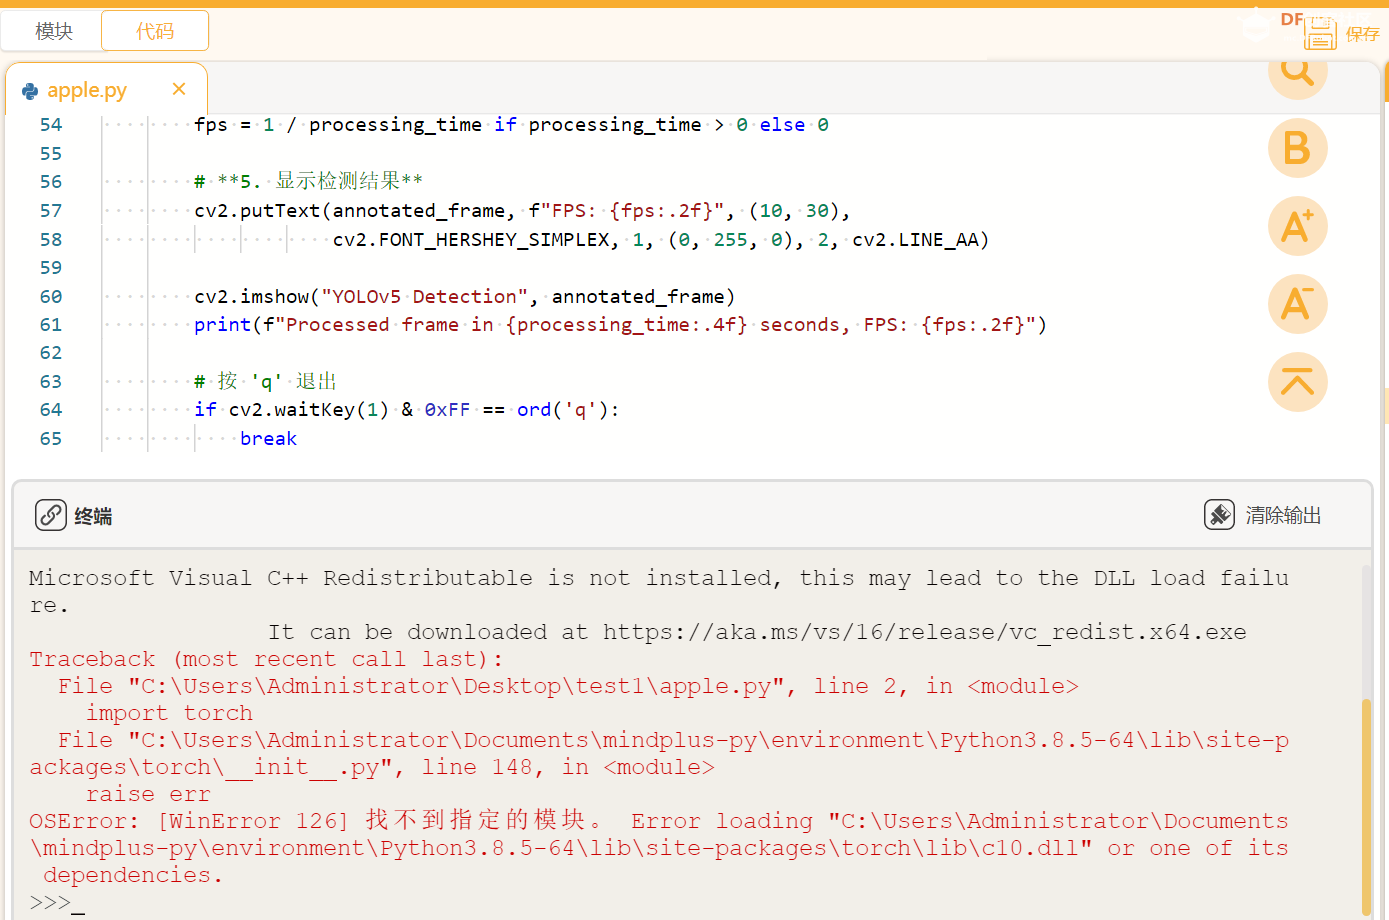Click the vc_redist download URL in terminal
The width and height of the screenshot is (1389, 920).
(x=924, y=632)
